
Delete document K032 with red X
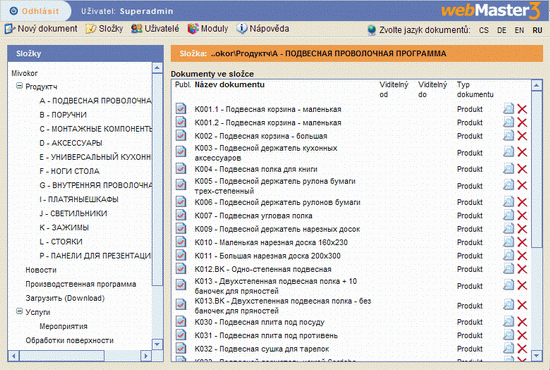point(522,349)
